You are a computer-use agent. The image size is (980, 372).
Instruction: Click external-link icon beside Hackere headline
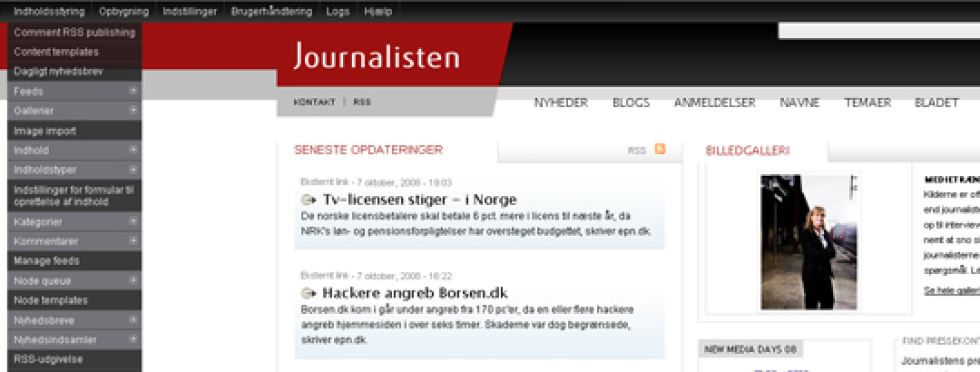click(x=309, y=293)
